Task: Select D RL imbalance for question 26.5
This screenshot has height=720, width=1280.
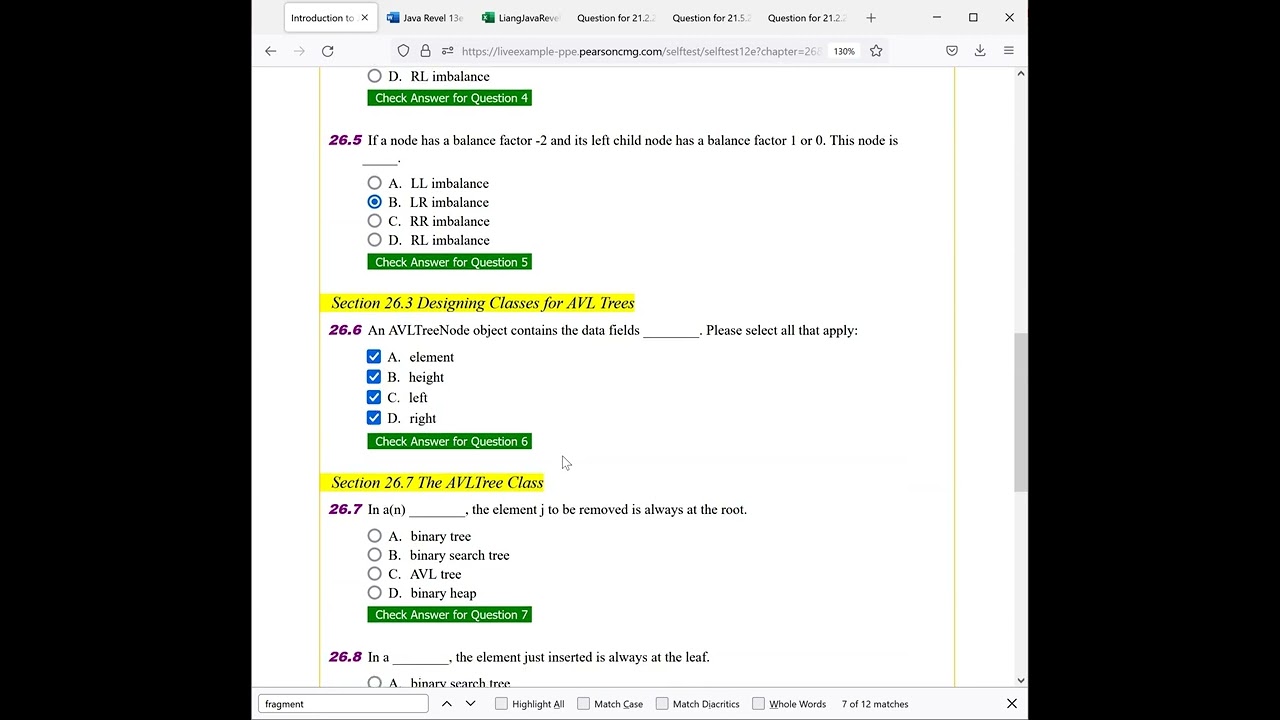Action: [x=374, y=240]
